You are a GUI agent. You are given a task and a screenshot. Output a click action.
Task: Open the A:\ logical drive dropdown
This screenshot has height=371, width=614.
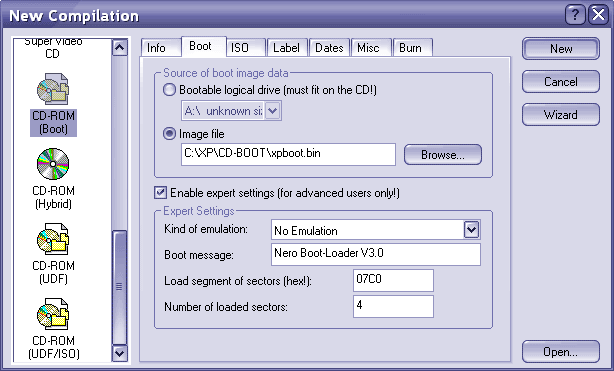272,111
